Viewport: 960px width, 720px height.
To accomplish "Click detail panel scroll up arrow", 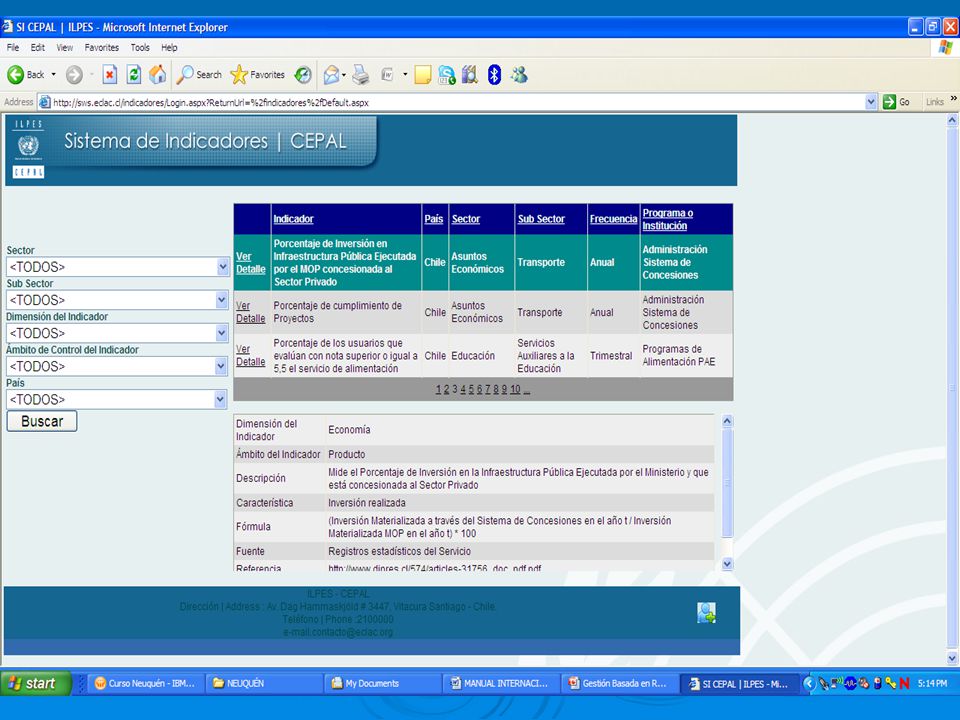I will 727,421.
